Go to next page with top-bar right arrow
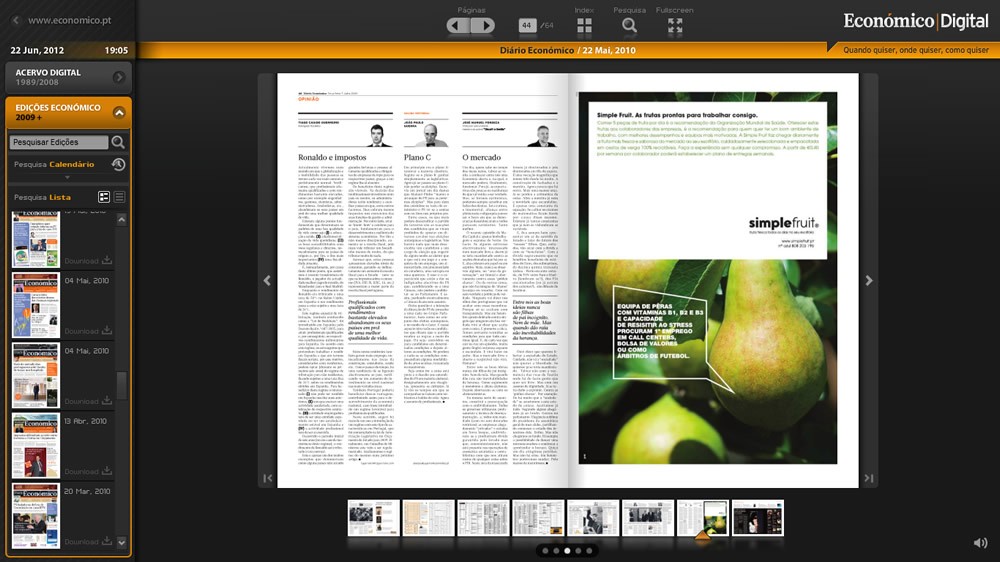 coord(483,26)
